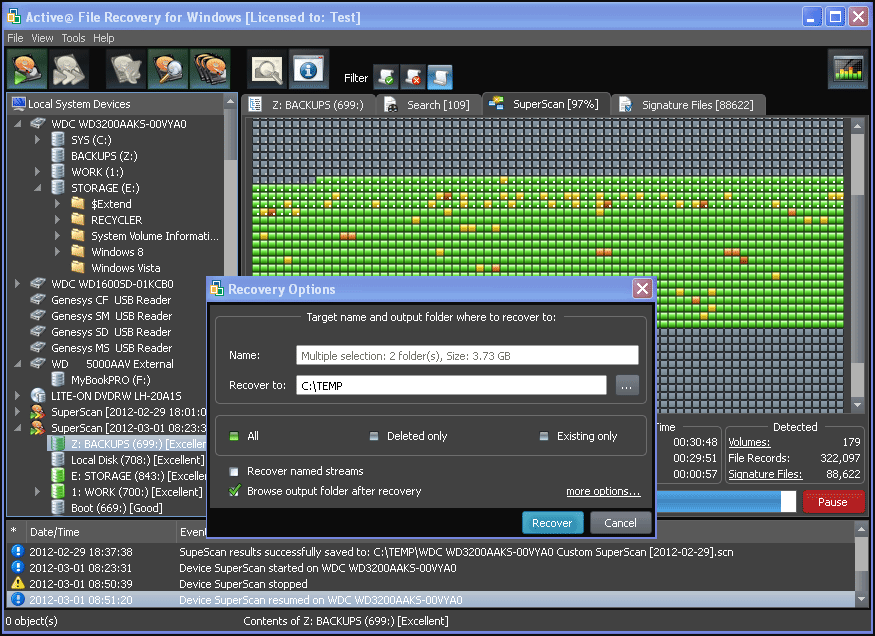Browse output folder with the ellipsis button
This screenshot has width=875, height=636.
point(627,385)
